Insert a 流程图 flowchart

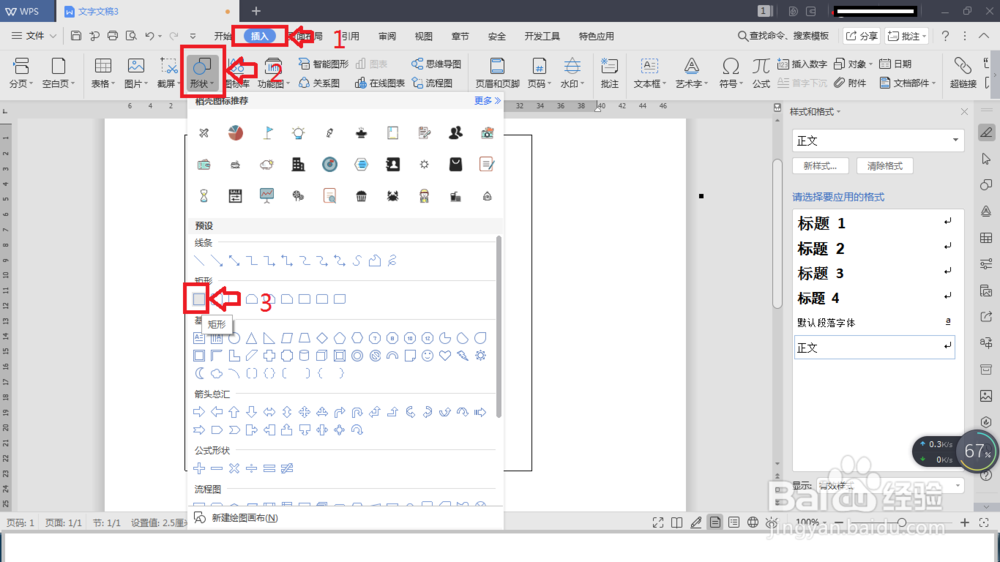coord(432,83)
